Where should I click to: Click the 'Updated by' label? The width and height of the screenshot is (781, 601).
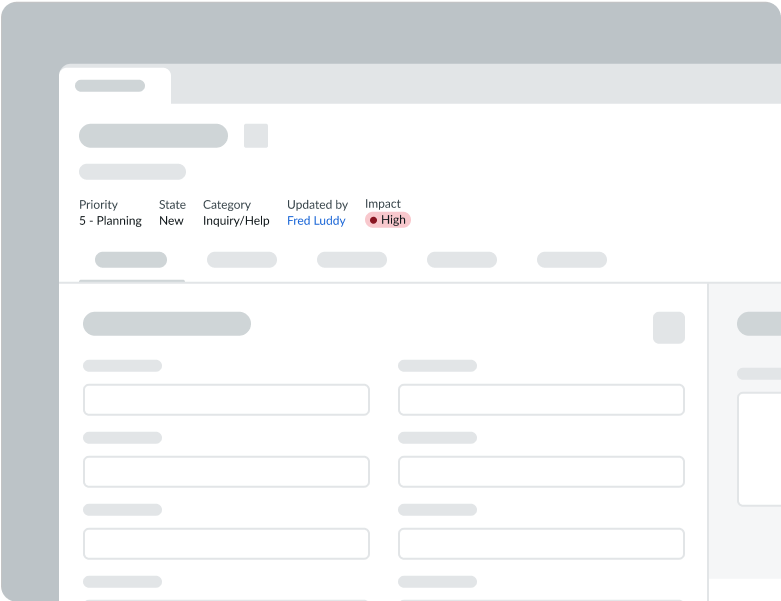(x=317, y=205)
